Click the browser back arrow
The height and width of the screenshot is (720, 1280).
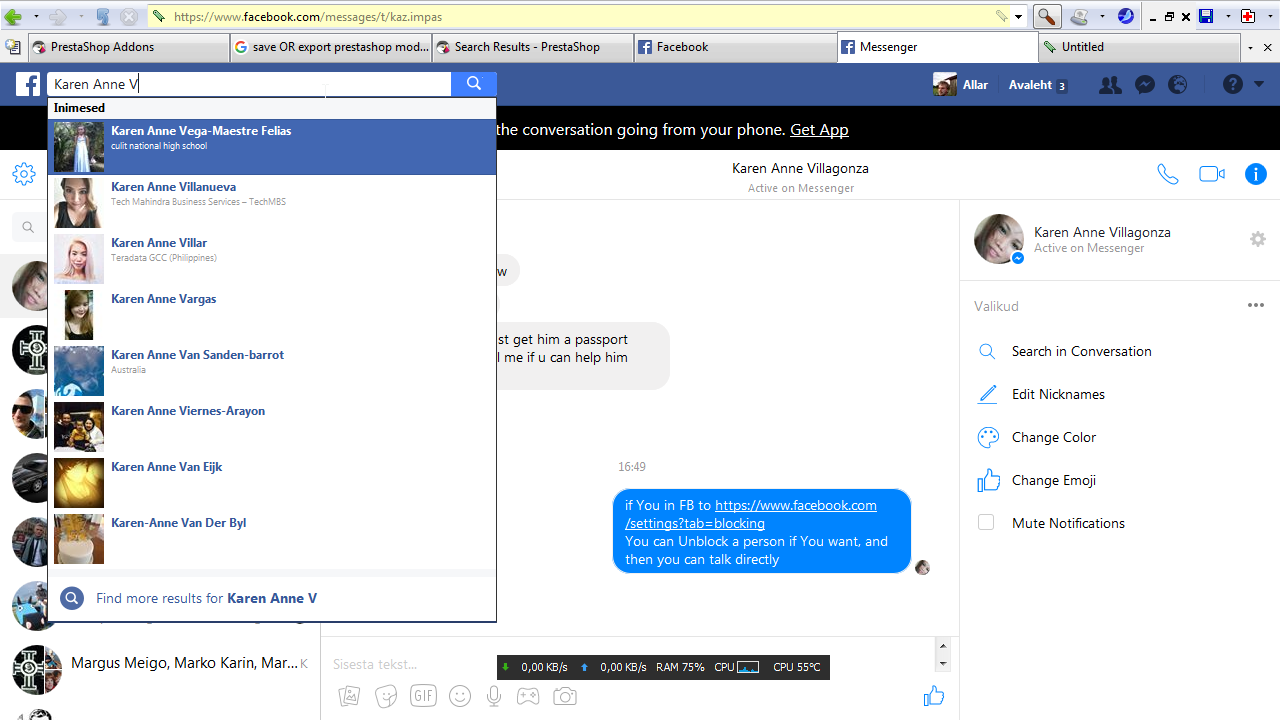[x=13, y=17]
